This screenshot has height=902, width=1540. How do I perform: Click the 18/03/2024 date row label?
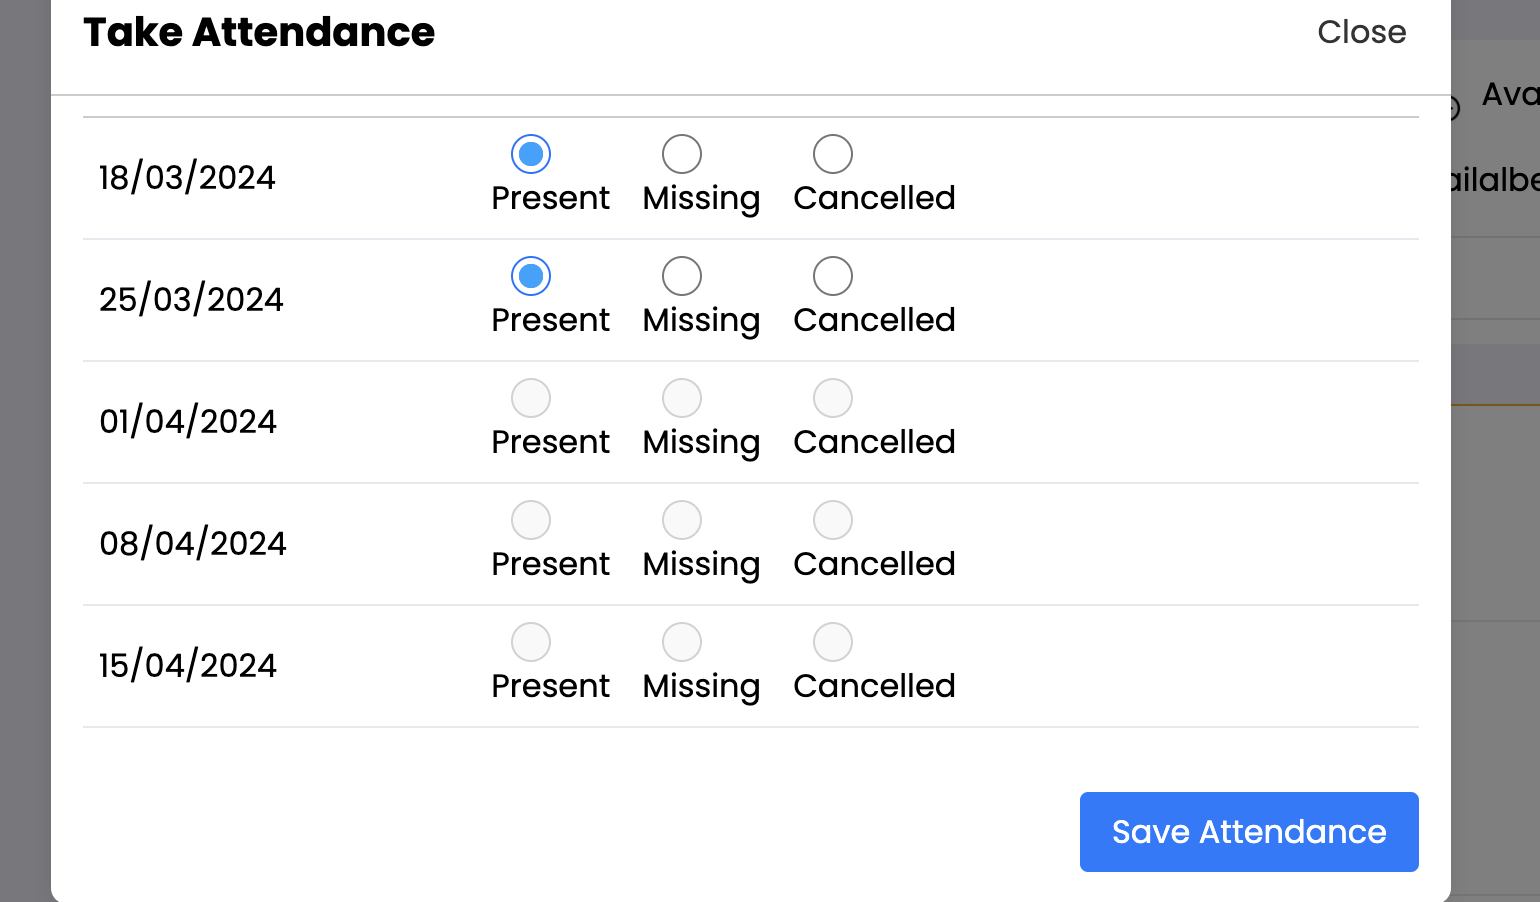187,178
